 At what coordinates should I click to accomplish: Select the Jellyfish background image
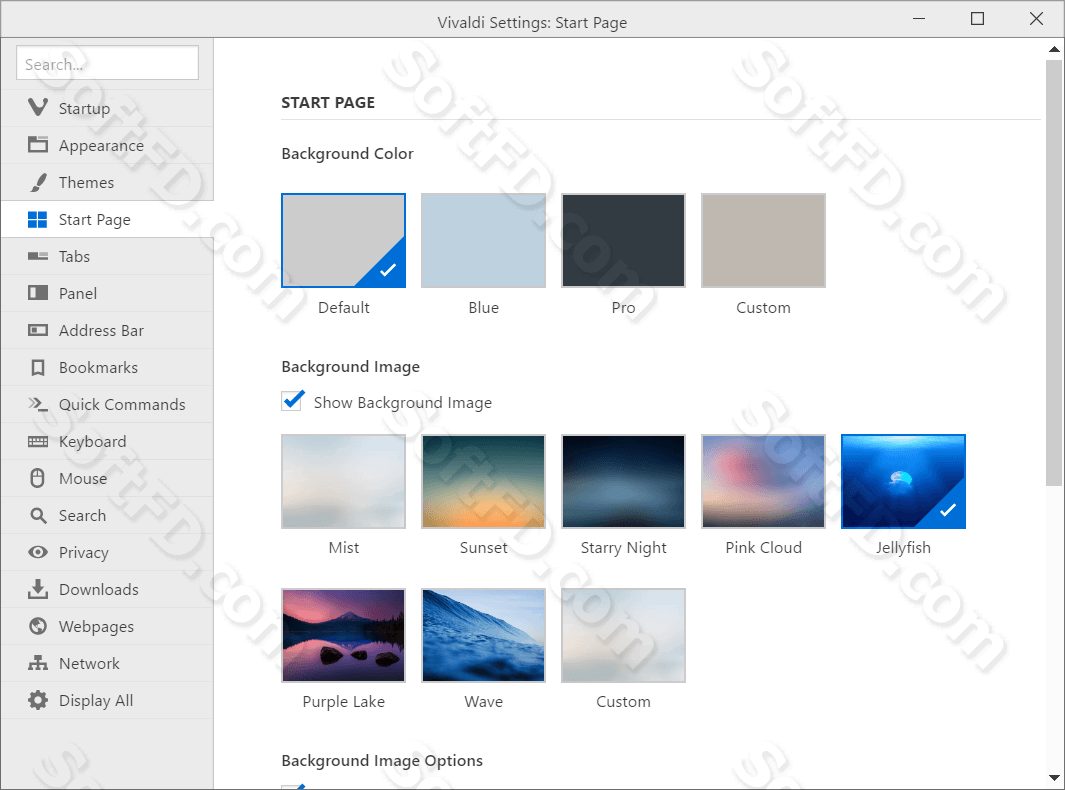903,482
